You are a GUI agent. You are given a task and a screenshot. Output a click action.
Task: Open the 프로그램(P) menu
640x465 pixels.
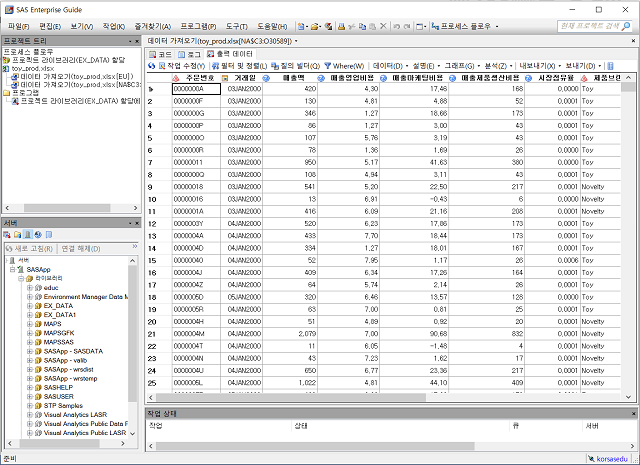(198, 27)
